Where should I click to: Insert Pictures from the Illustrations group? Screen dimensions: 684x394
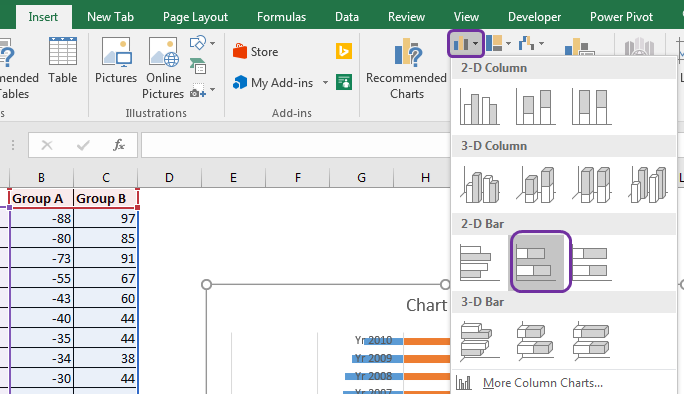click(116, 61)
